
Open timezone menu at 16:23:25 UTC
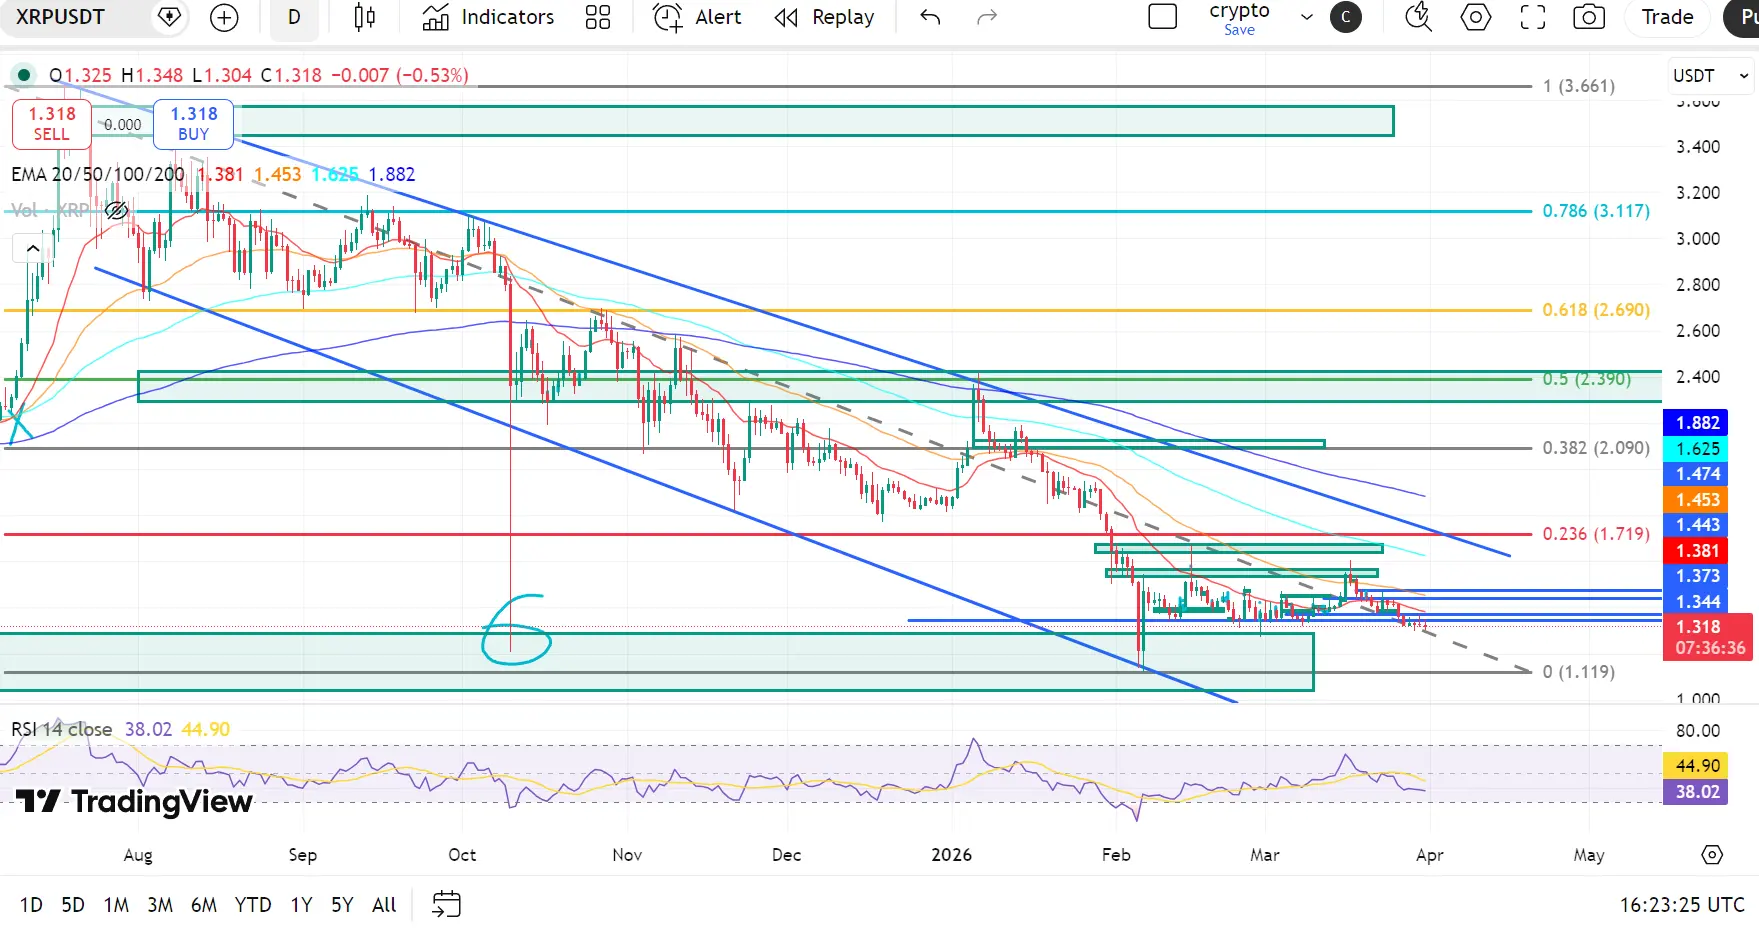(1682, 905)
